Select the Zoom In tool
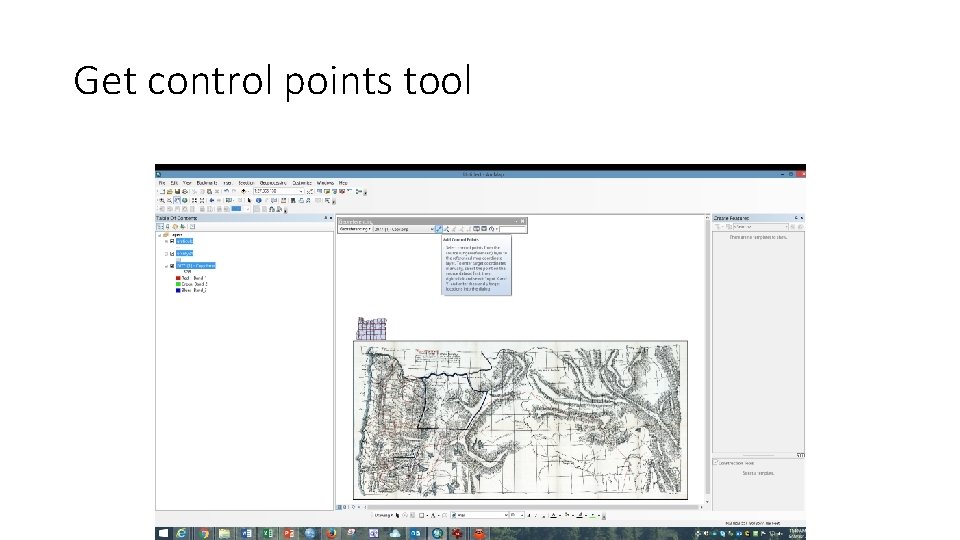The height and width of the screenshot is (540, 960). pos(162,200)
